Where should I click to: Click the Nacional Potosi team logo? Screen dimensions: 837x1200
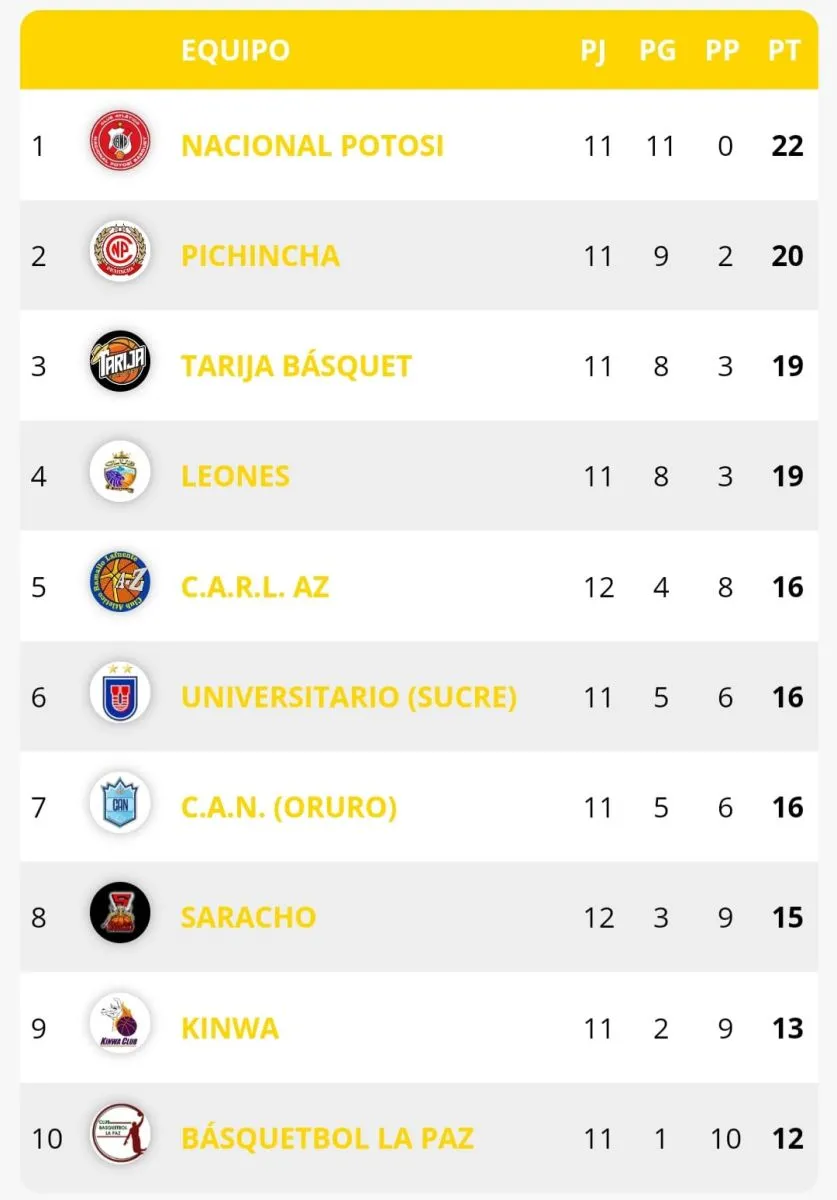click(120, 146)
